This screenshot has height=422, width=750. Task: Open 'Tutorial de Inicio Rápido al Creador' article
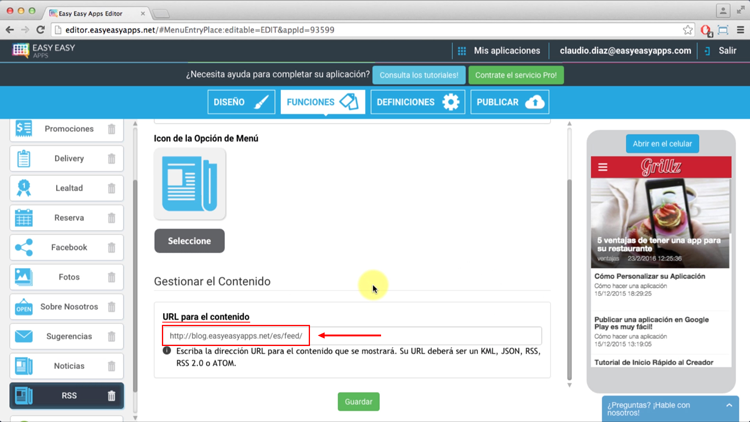(x=653, y=363)
